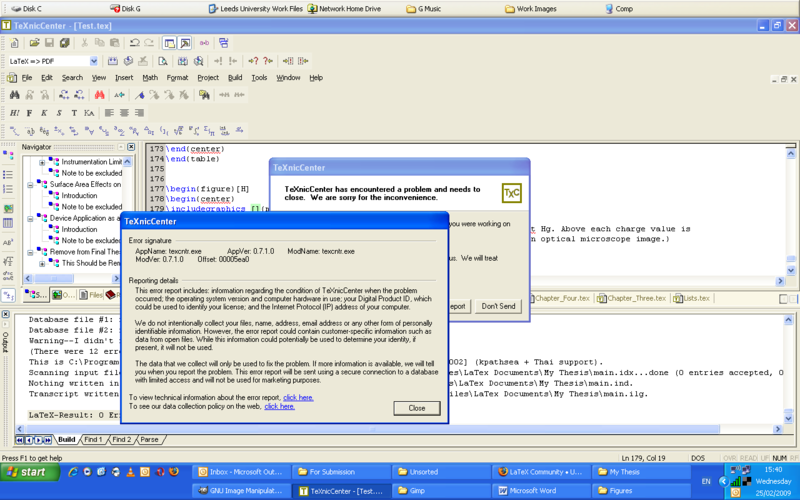Click the bold F formatting icon
Image resolution: width=800 pixels, height=500 pixels.
tap(29, 113)
